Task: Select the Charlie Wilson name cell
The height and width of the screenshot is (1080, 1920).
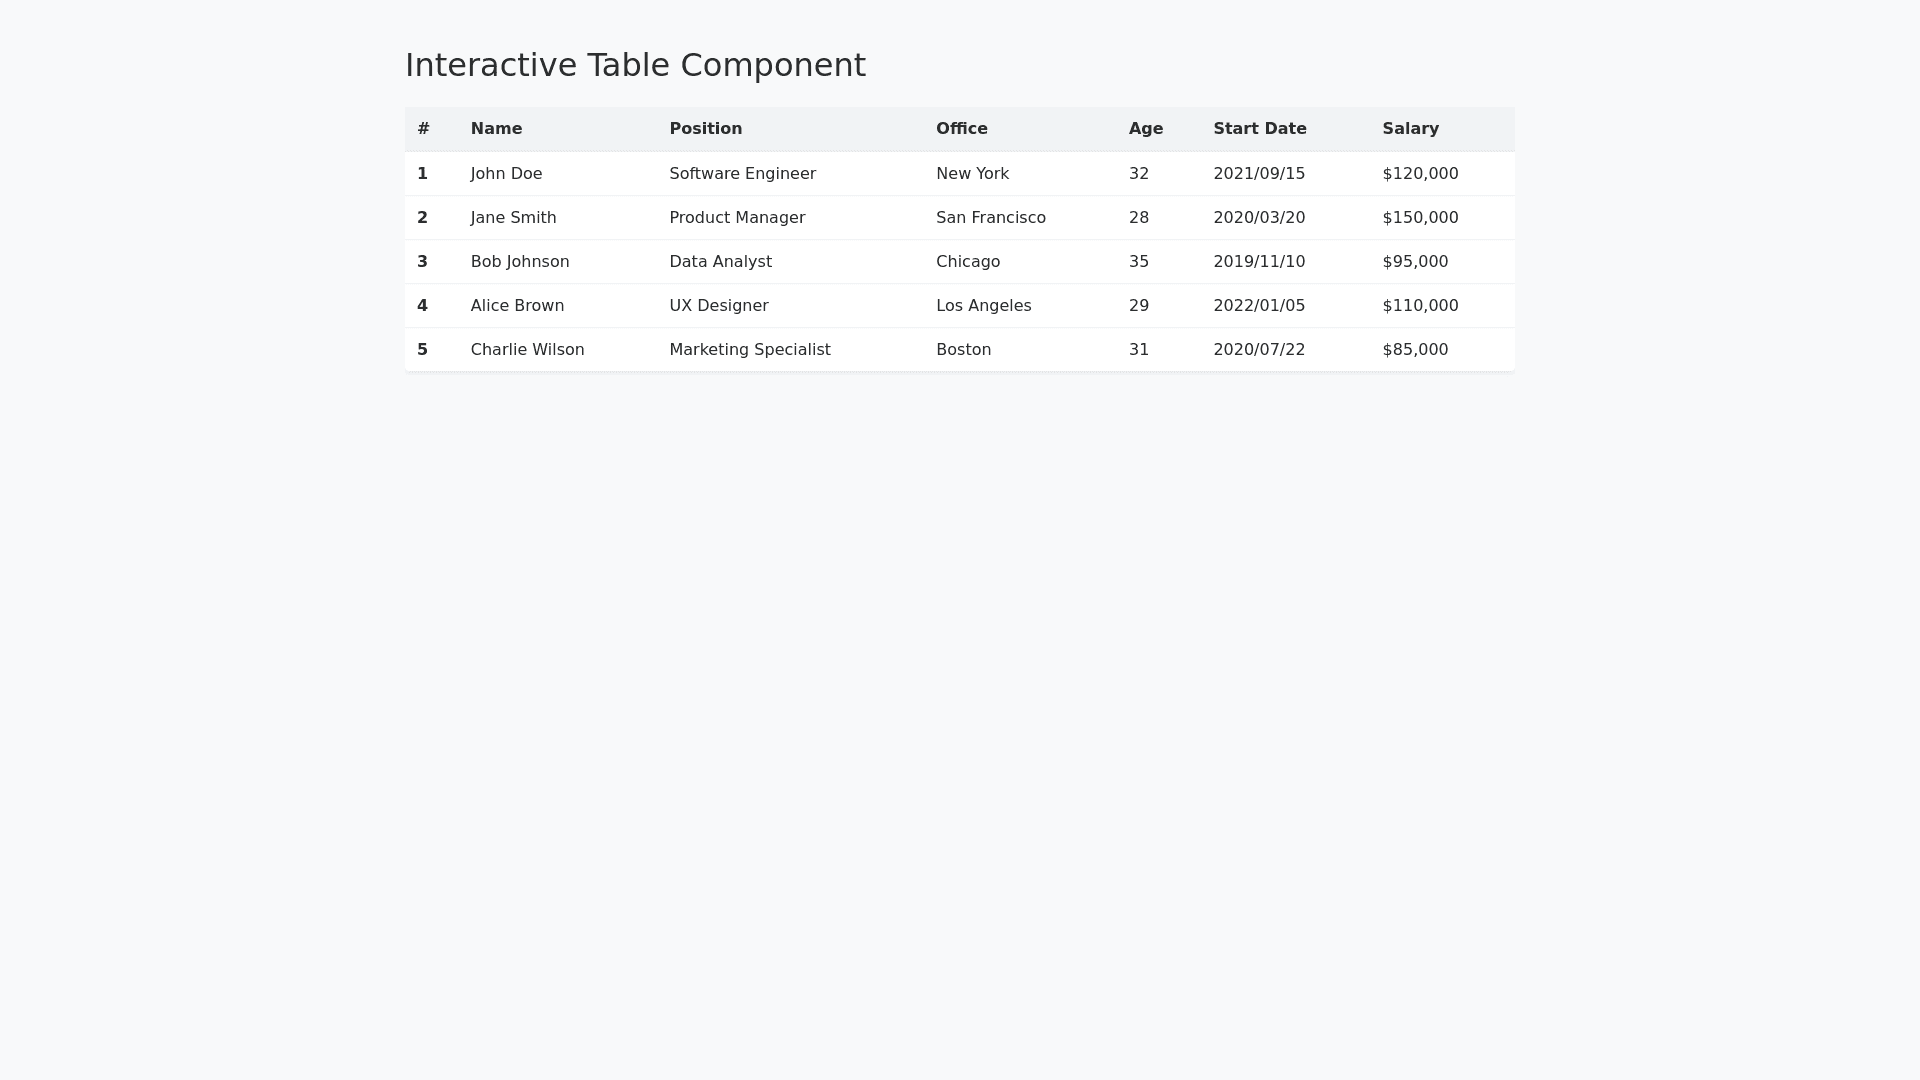Action: [527, 350]
